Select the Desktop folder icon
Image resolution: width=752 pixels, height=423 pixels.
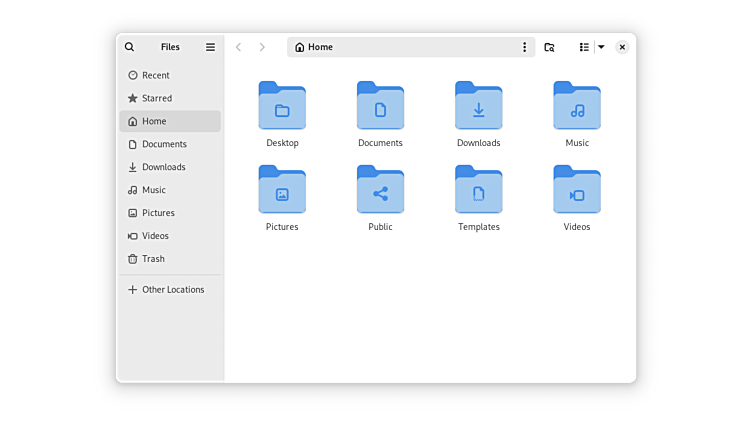282,106
